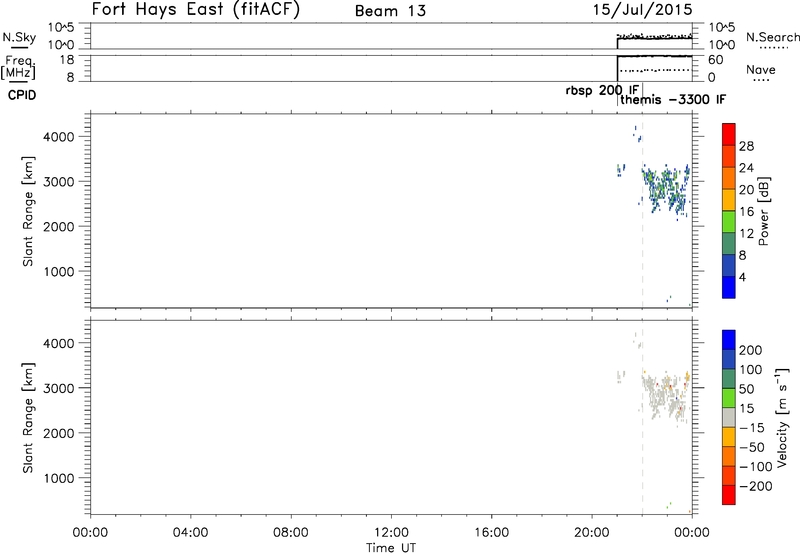
Task: Click the 'Freq. [MHz]' label
Action: [x=19, y=67]
